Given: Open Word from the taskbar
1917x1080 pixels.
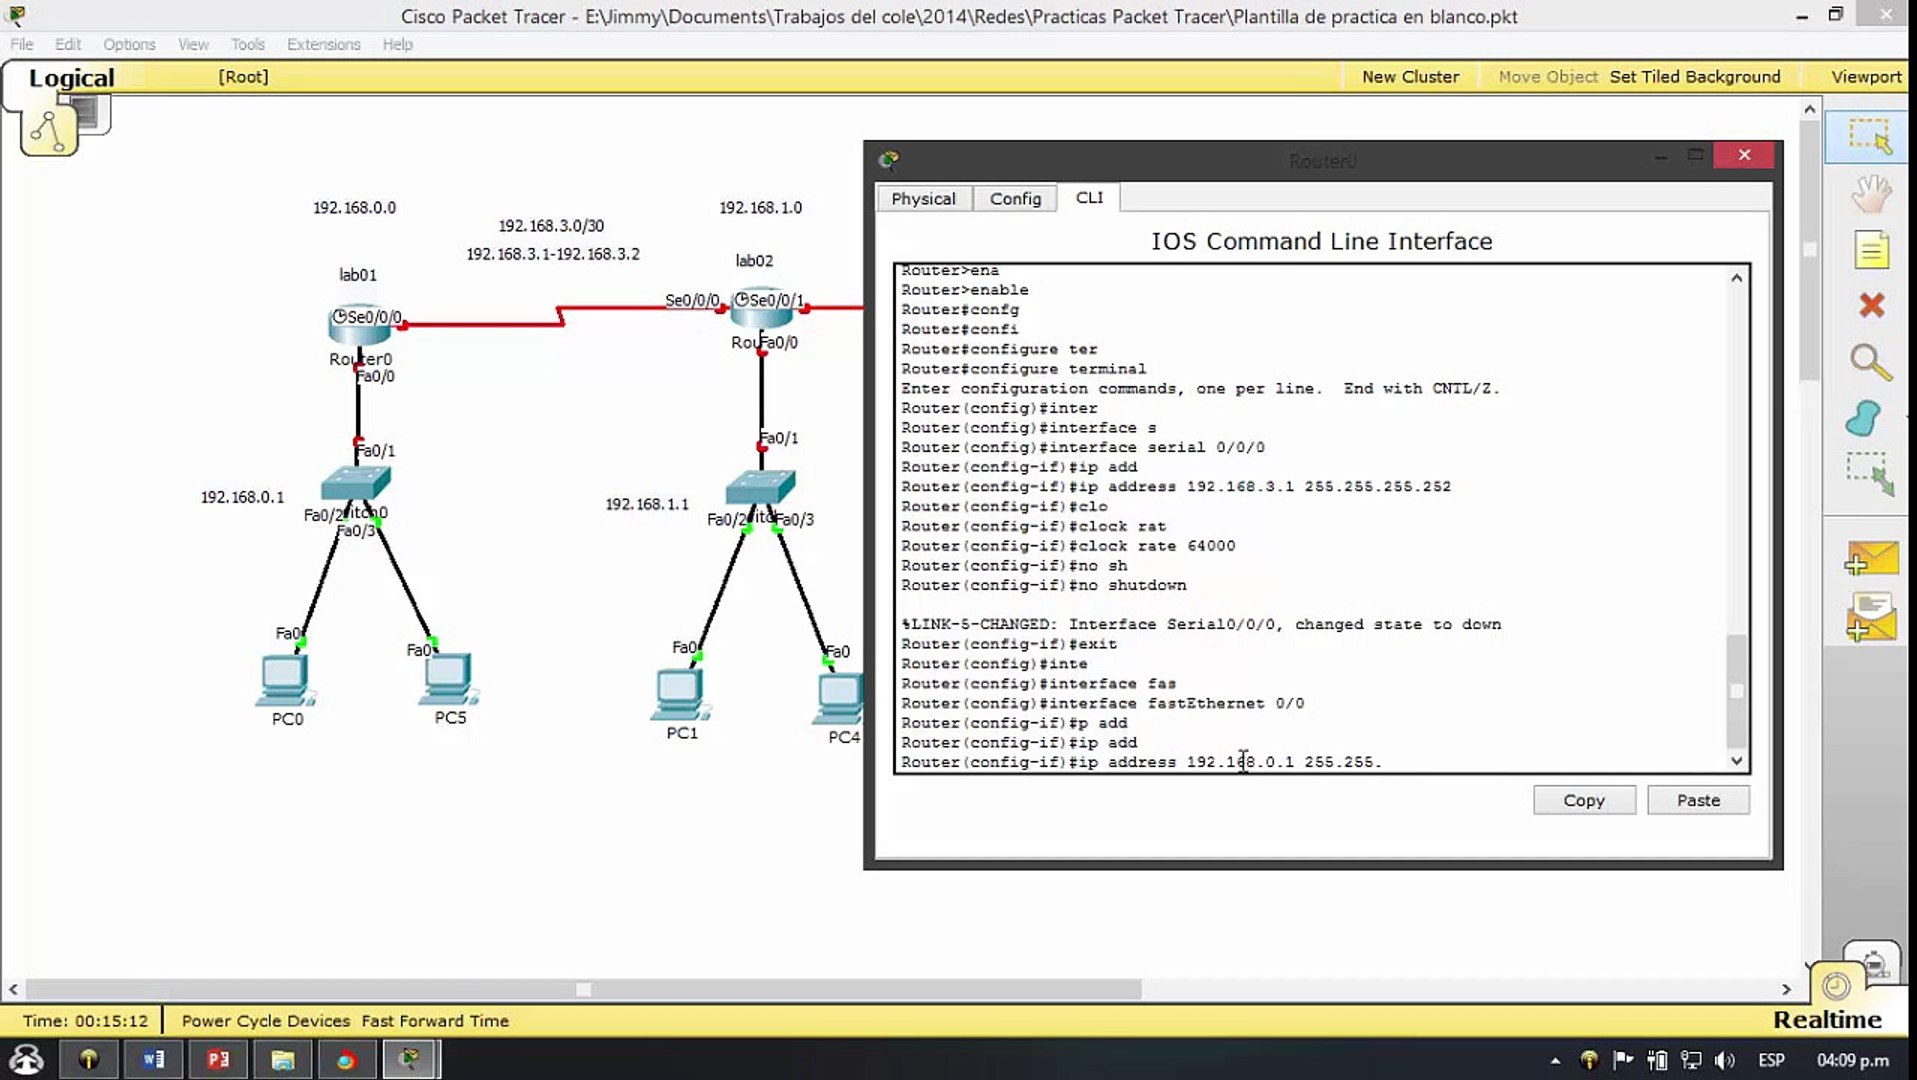Looking at the screenshot, I should [x=153, y=1059].
